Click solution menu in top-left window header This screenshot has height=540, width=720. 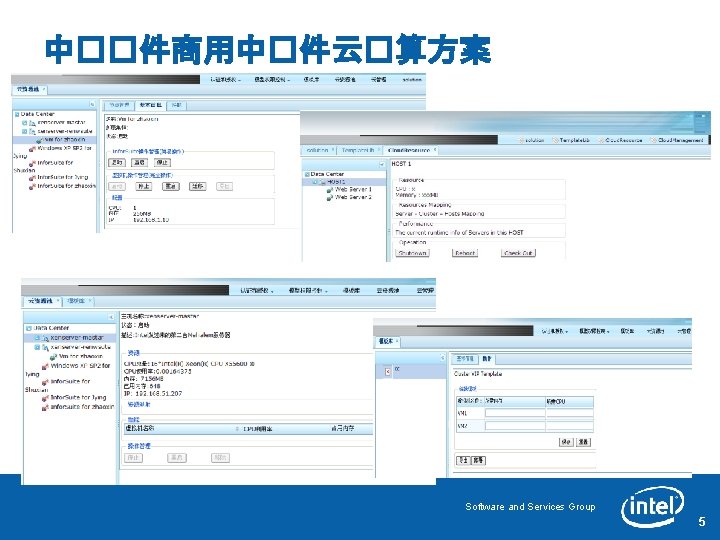point(412,79)
